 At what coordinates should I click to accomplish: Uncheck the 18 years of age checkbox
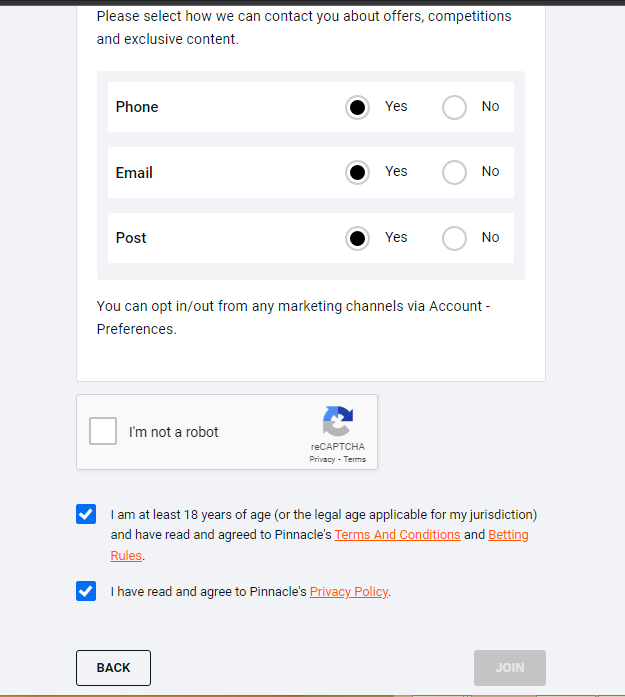[x=86, y=514]
